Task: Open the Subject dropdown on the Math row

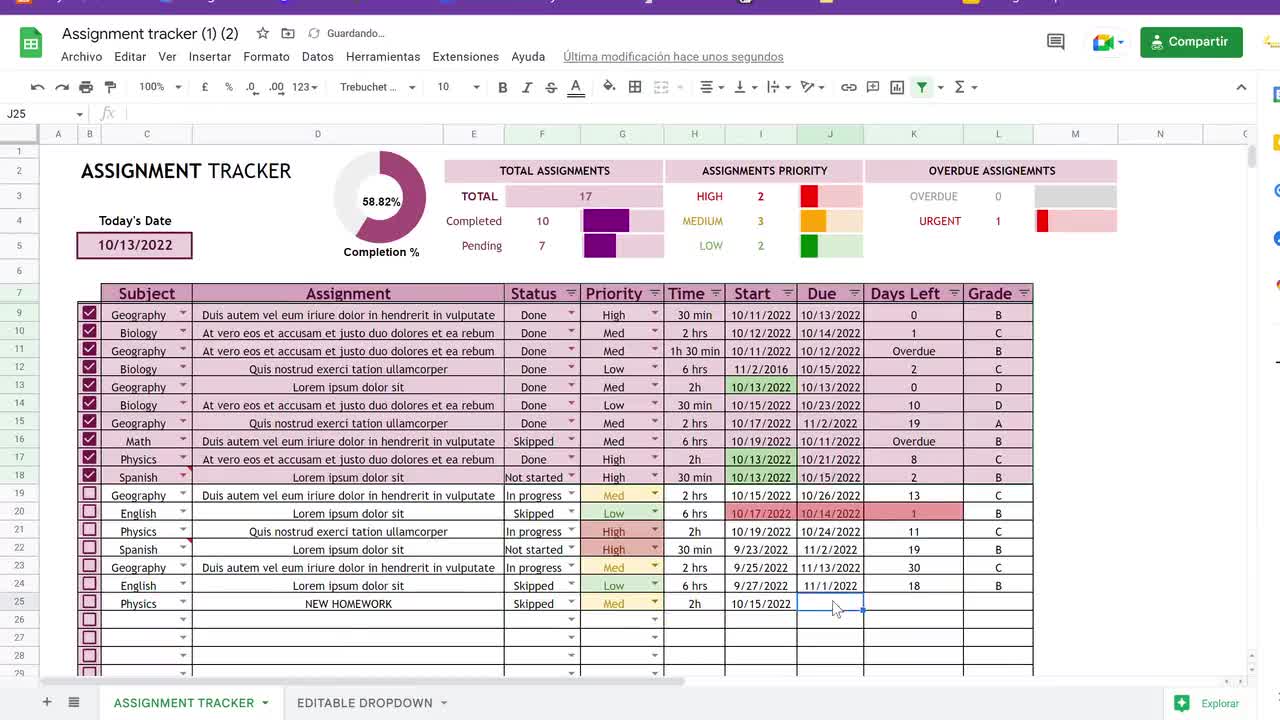Action: click(x=182, y=441)
